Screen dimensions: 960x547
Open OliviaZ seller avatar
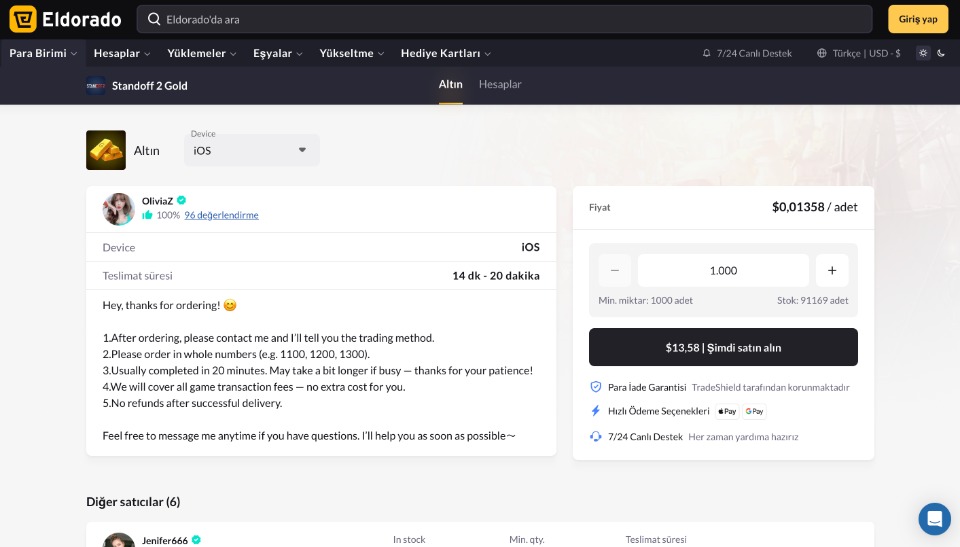[119, 209]
